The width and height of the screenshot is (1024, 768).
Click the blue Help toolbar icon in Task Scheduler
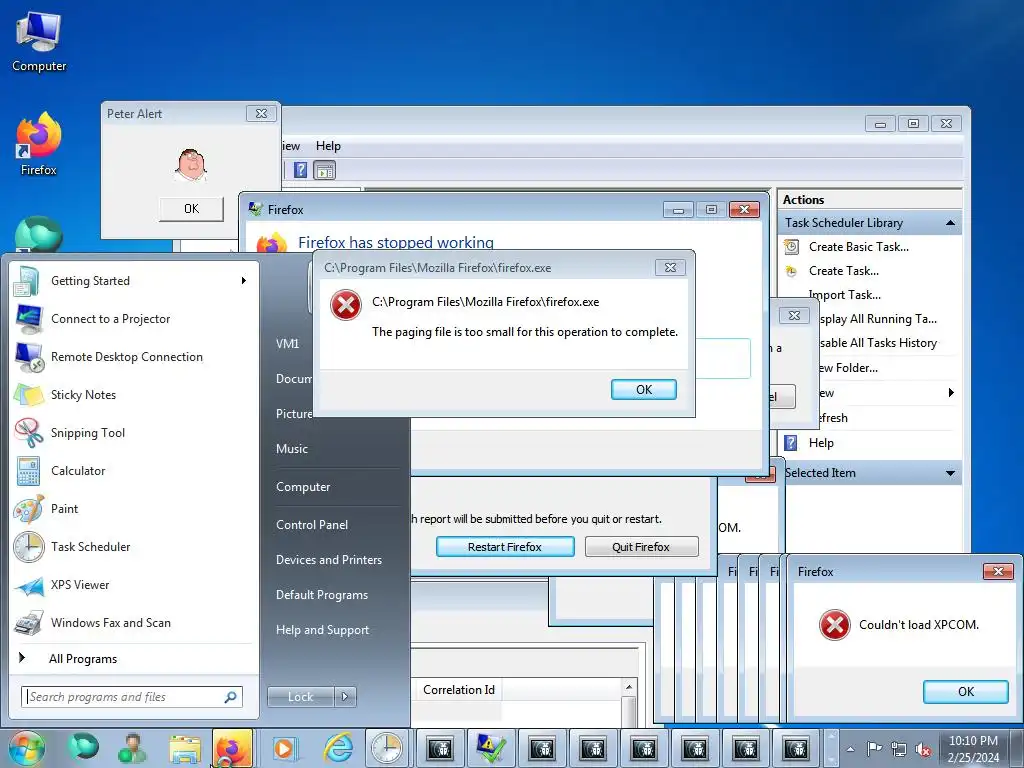pyautogui.click(x=300, y=170)
